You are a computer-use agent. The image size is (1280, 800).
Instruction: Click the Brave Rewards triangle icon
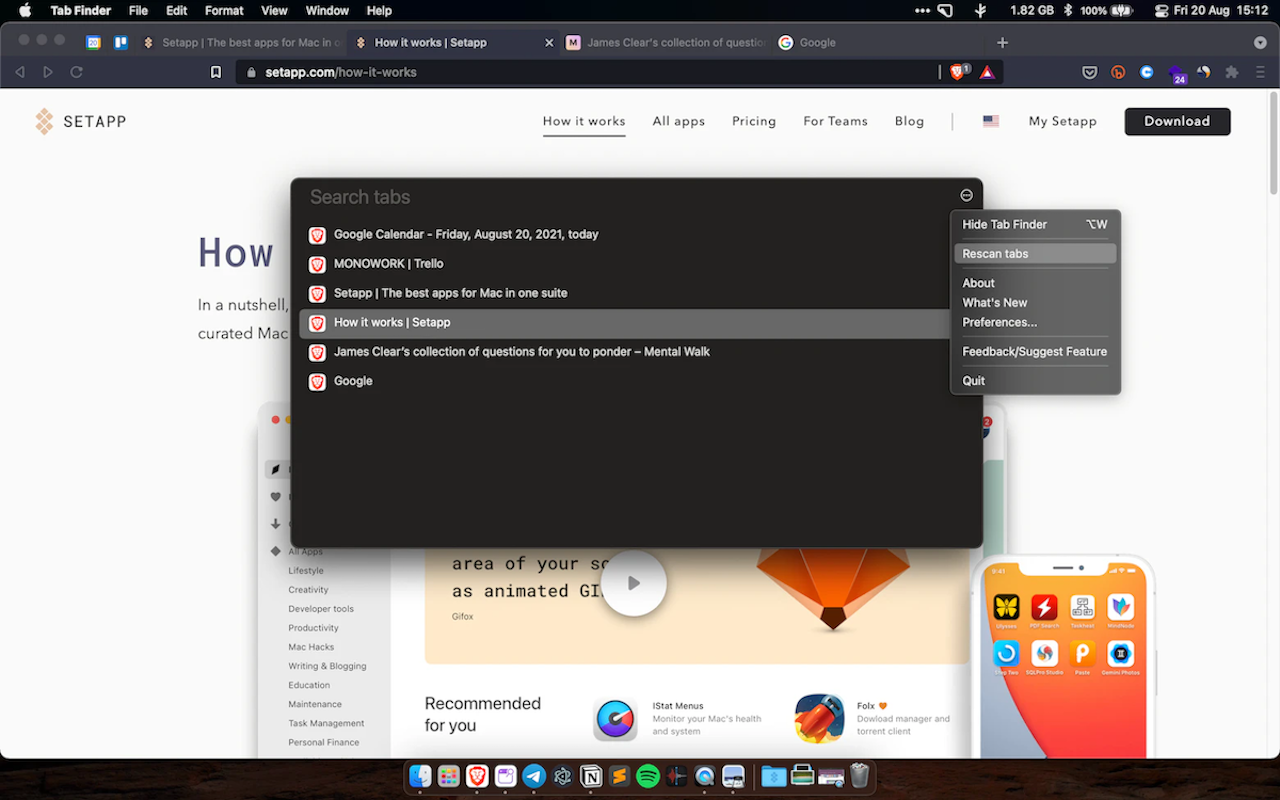[x=986, y=72]
